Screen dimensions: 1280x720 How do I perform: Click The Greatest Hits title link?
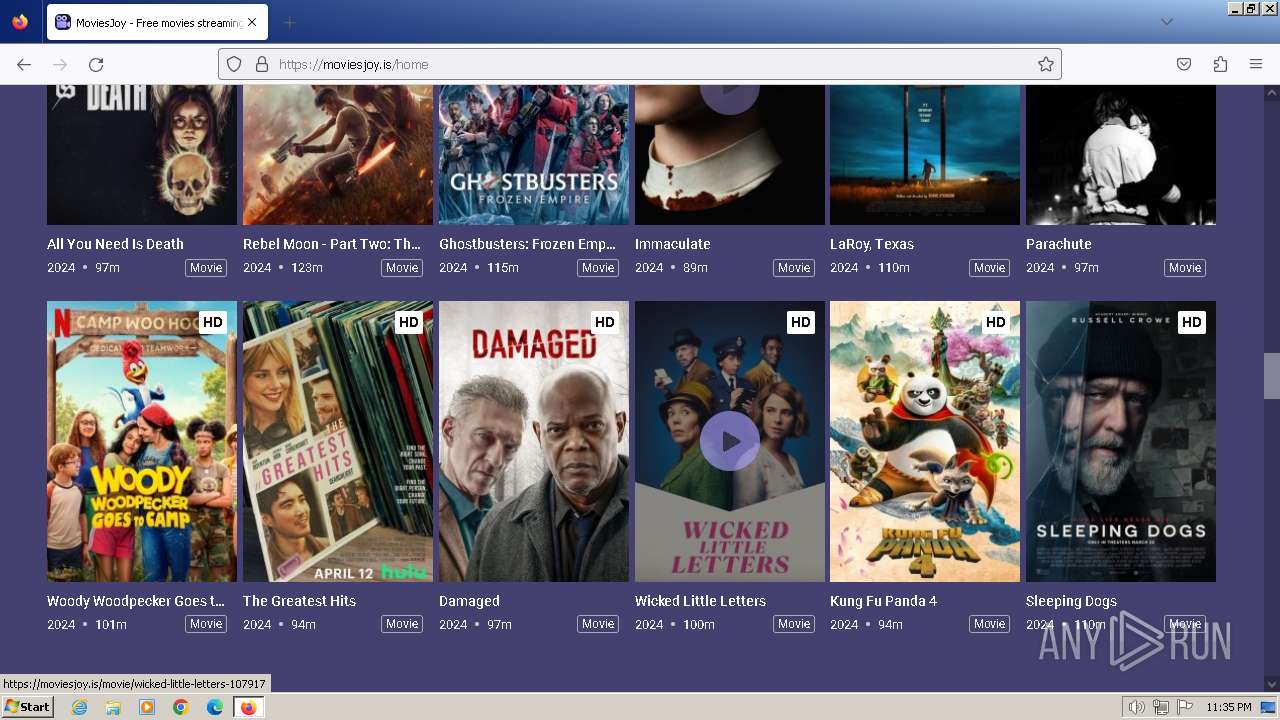pos(299,601)
